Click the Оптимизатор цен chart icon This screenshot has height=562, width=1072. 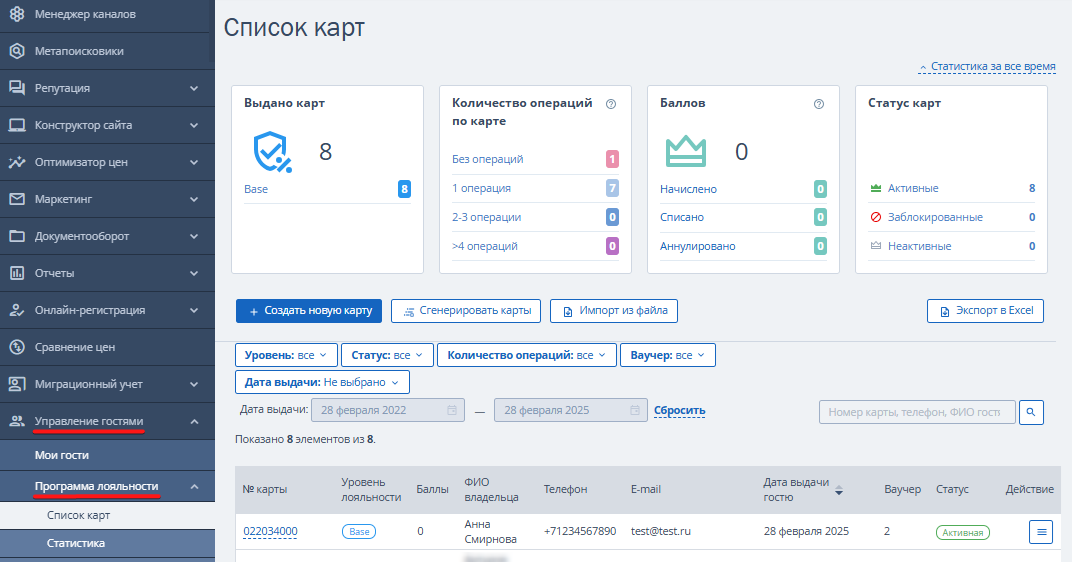click(x=16, y=162)
